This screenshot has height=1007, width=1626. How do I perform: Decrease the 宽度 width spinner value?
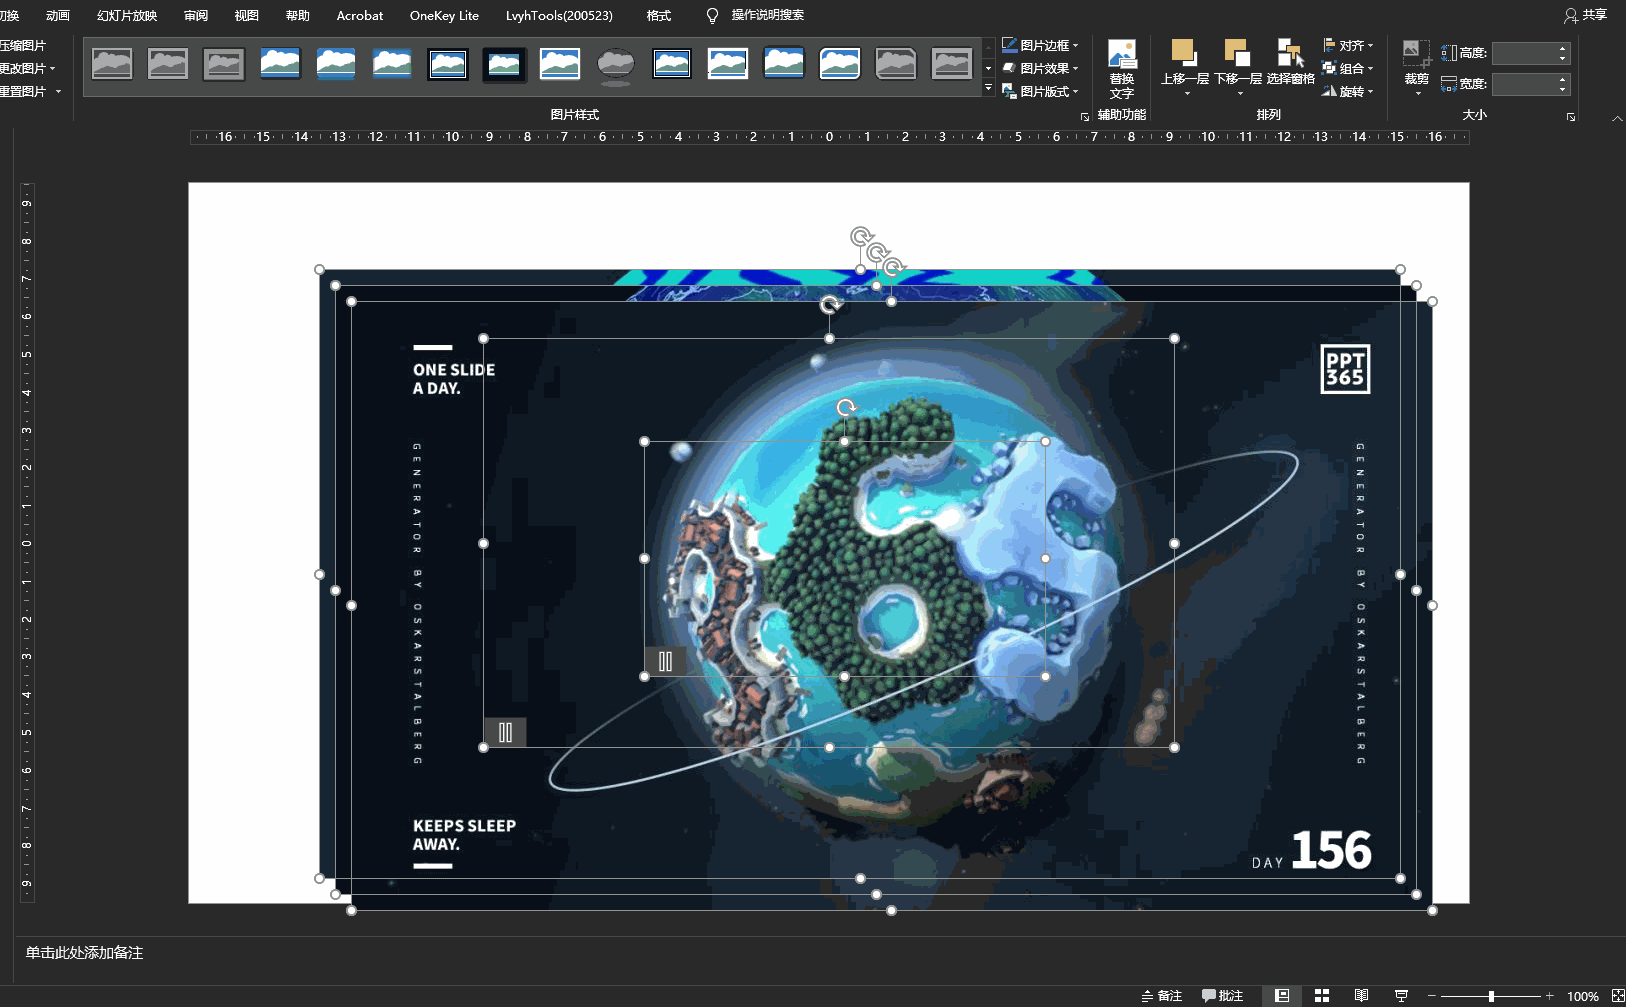tap(1562, 90)
